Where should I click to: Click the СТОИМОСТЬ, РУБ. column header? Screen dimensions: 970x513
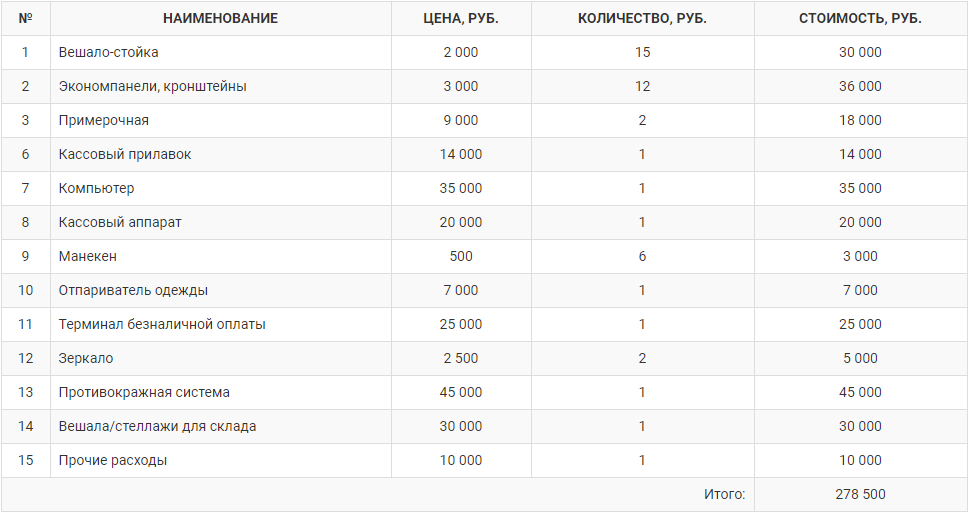tap(860, 19)
